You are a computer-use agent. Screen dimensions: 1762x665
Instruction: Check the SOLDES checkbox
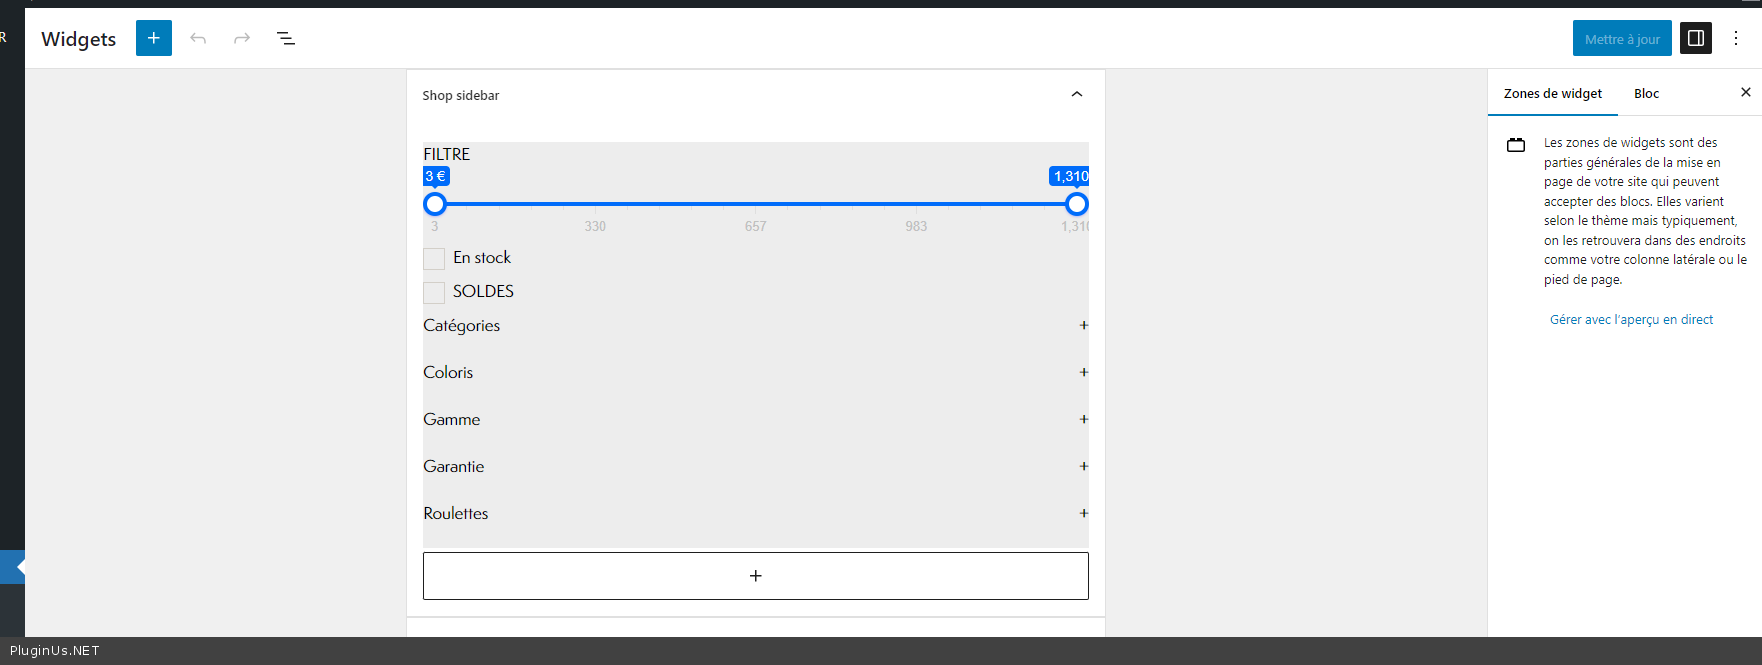434,292
